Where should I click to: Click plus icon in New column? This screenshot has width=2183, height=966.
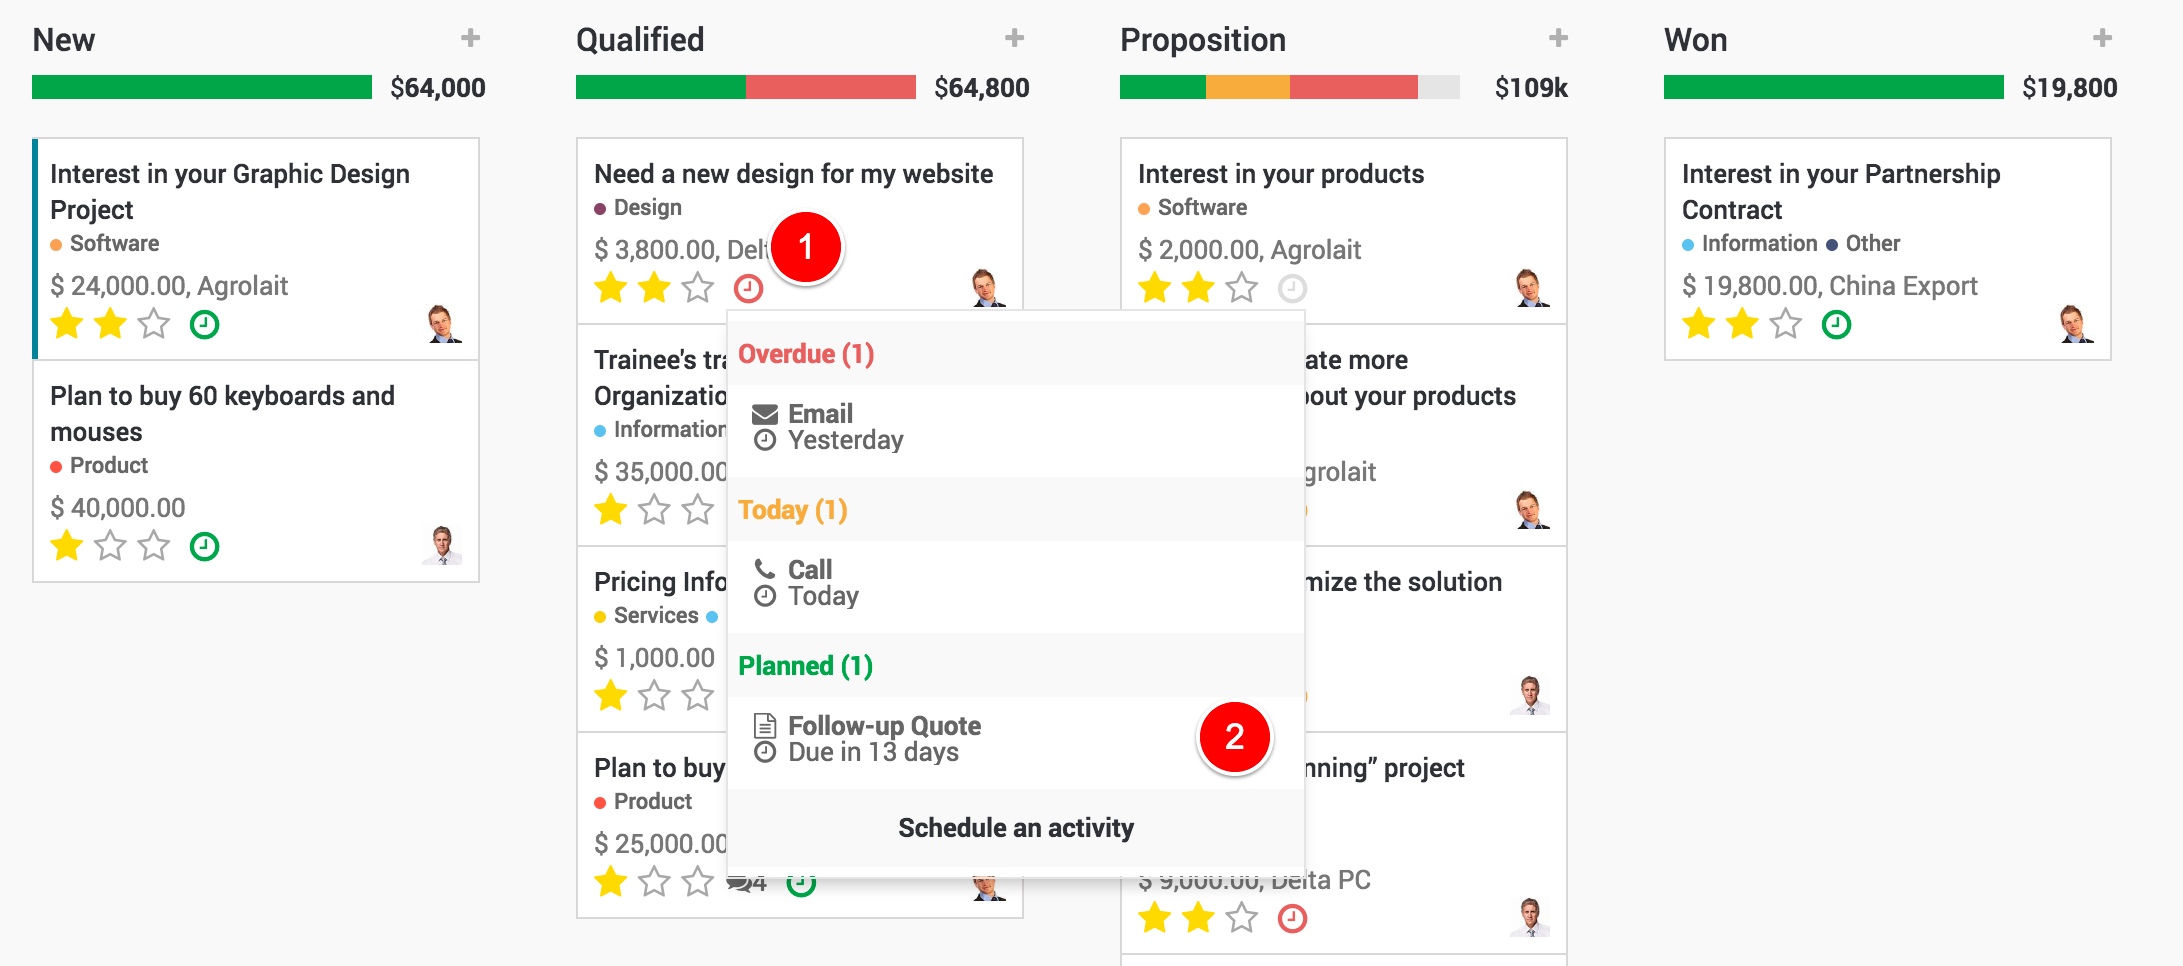(x=470, y=38)
